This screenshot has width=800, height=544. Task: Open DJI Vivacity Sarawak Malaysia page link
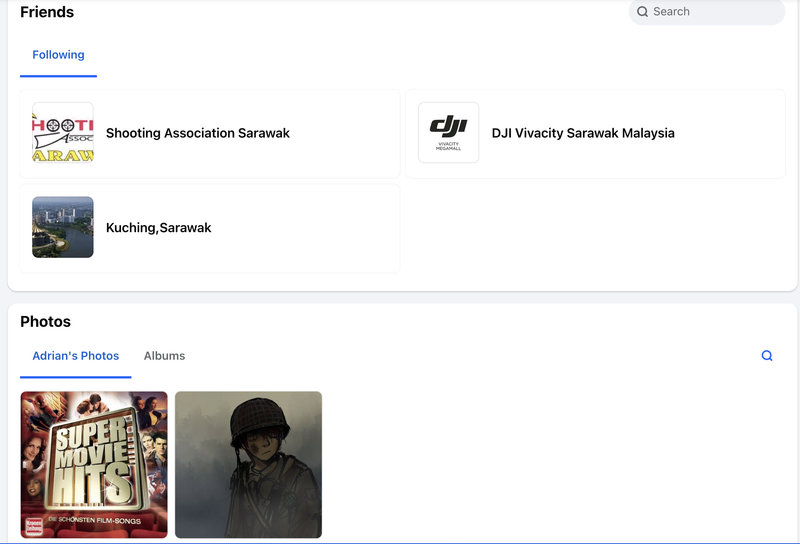583,133
